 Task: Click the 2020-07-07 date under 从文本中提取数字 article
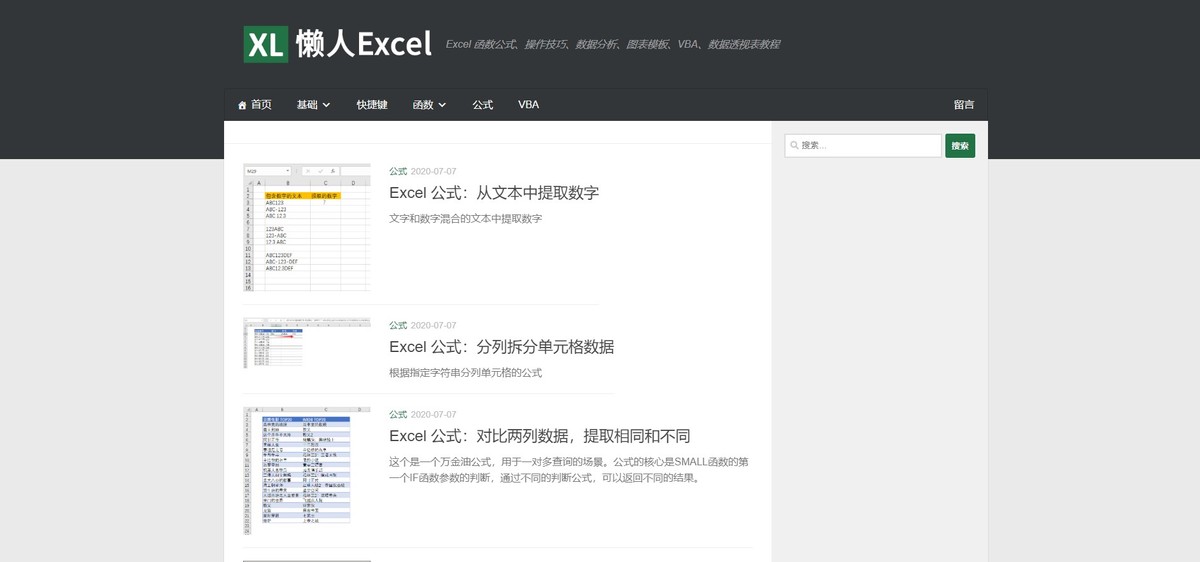[x=433, y=171]
